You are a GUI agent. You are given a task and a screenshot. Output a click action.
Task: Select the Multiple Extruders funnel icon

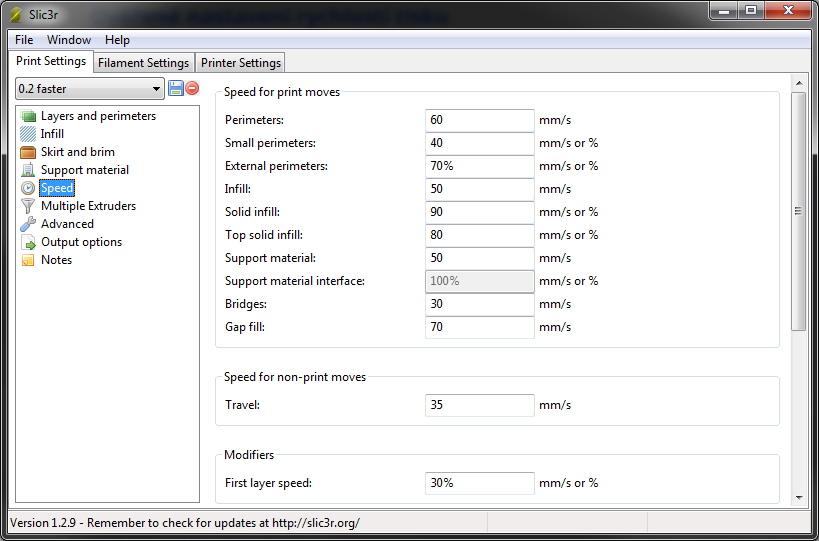click(28, 206)
